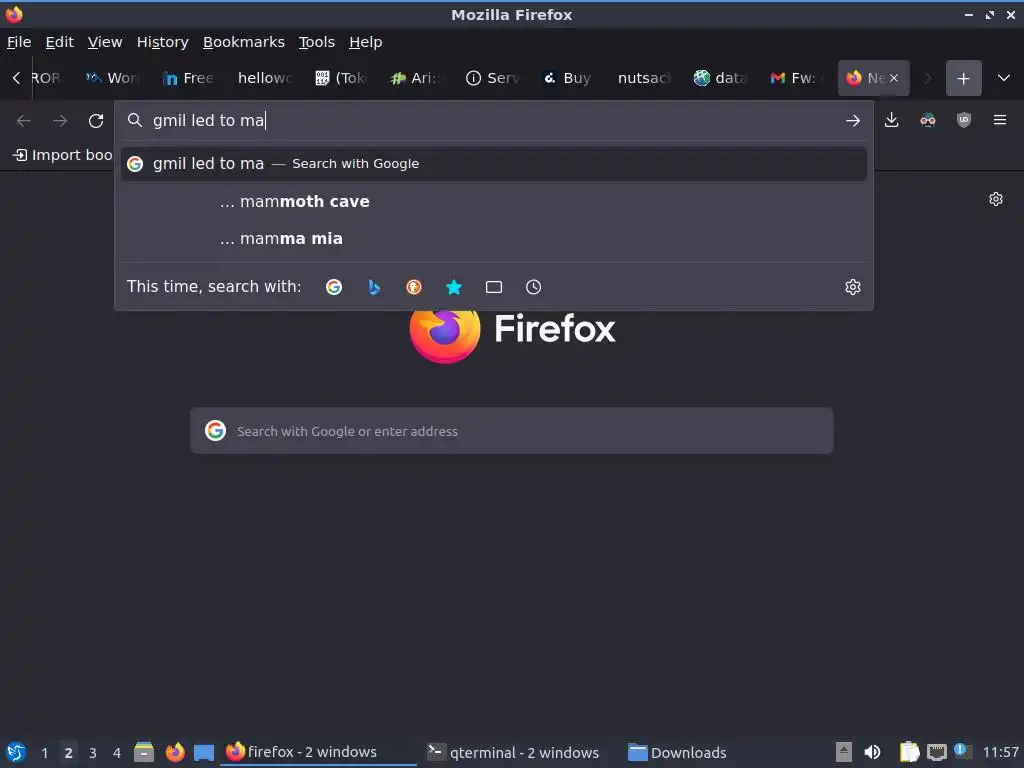1024x768 pixels.
Task: Switch to the Fw: Gmail tab
Action: coord(795,78)
